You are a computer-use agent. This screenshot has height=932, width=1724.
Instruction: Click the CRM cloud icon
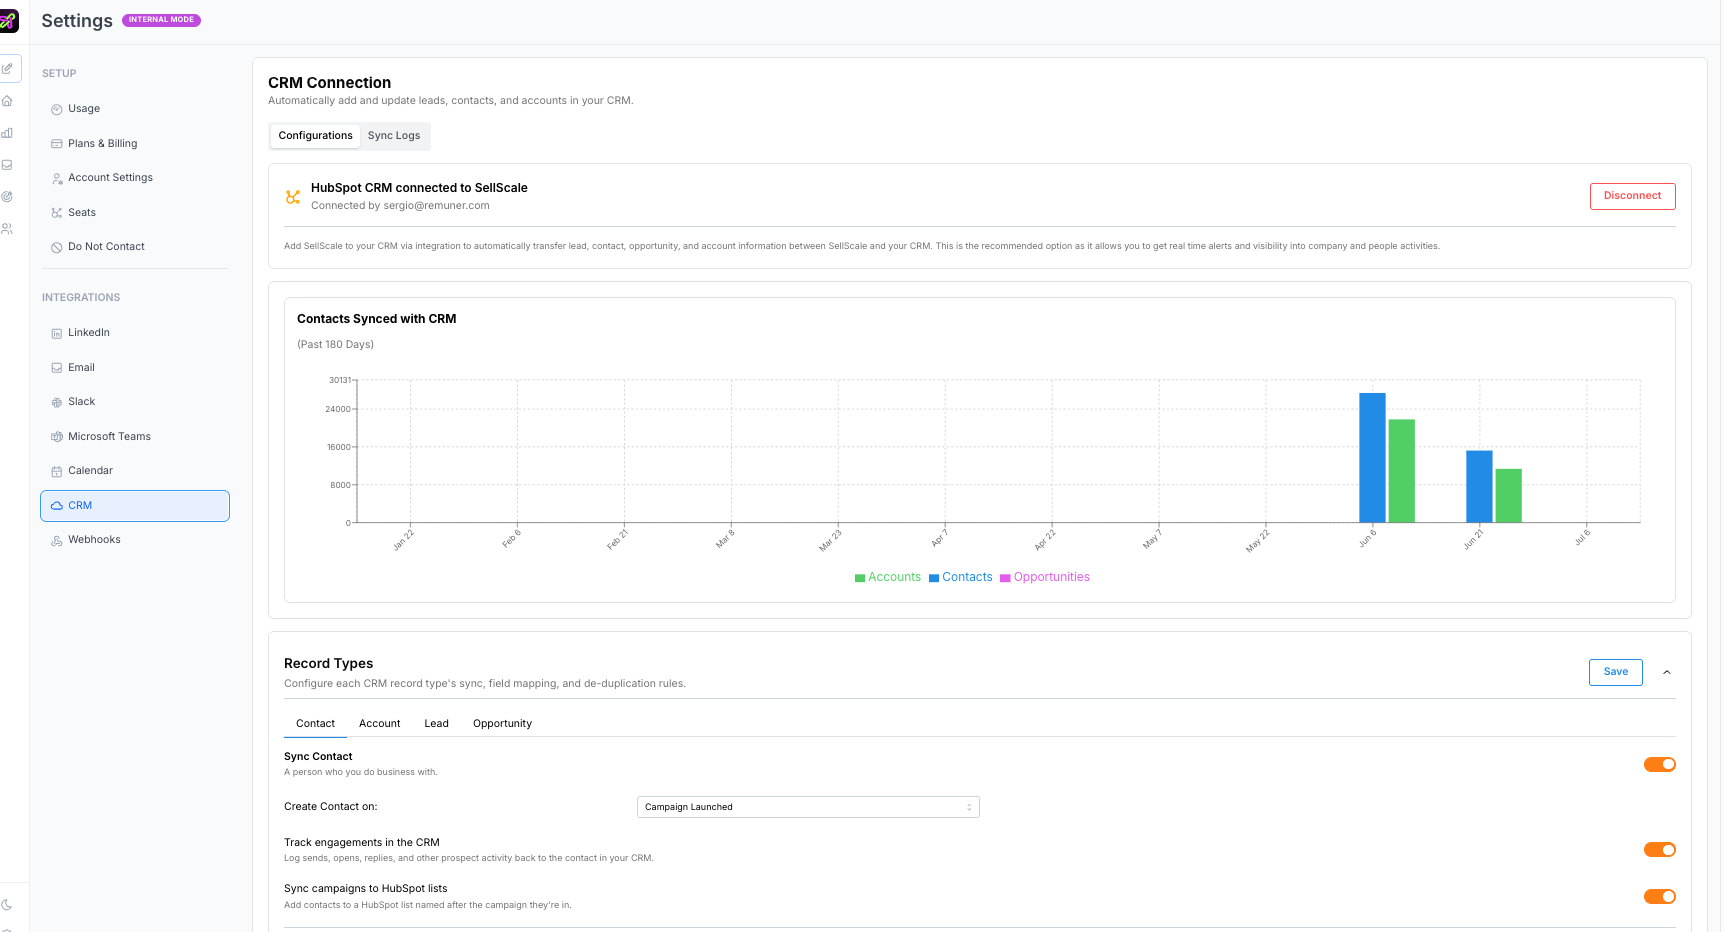pyautogui.click(x=57, y=506)
